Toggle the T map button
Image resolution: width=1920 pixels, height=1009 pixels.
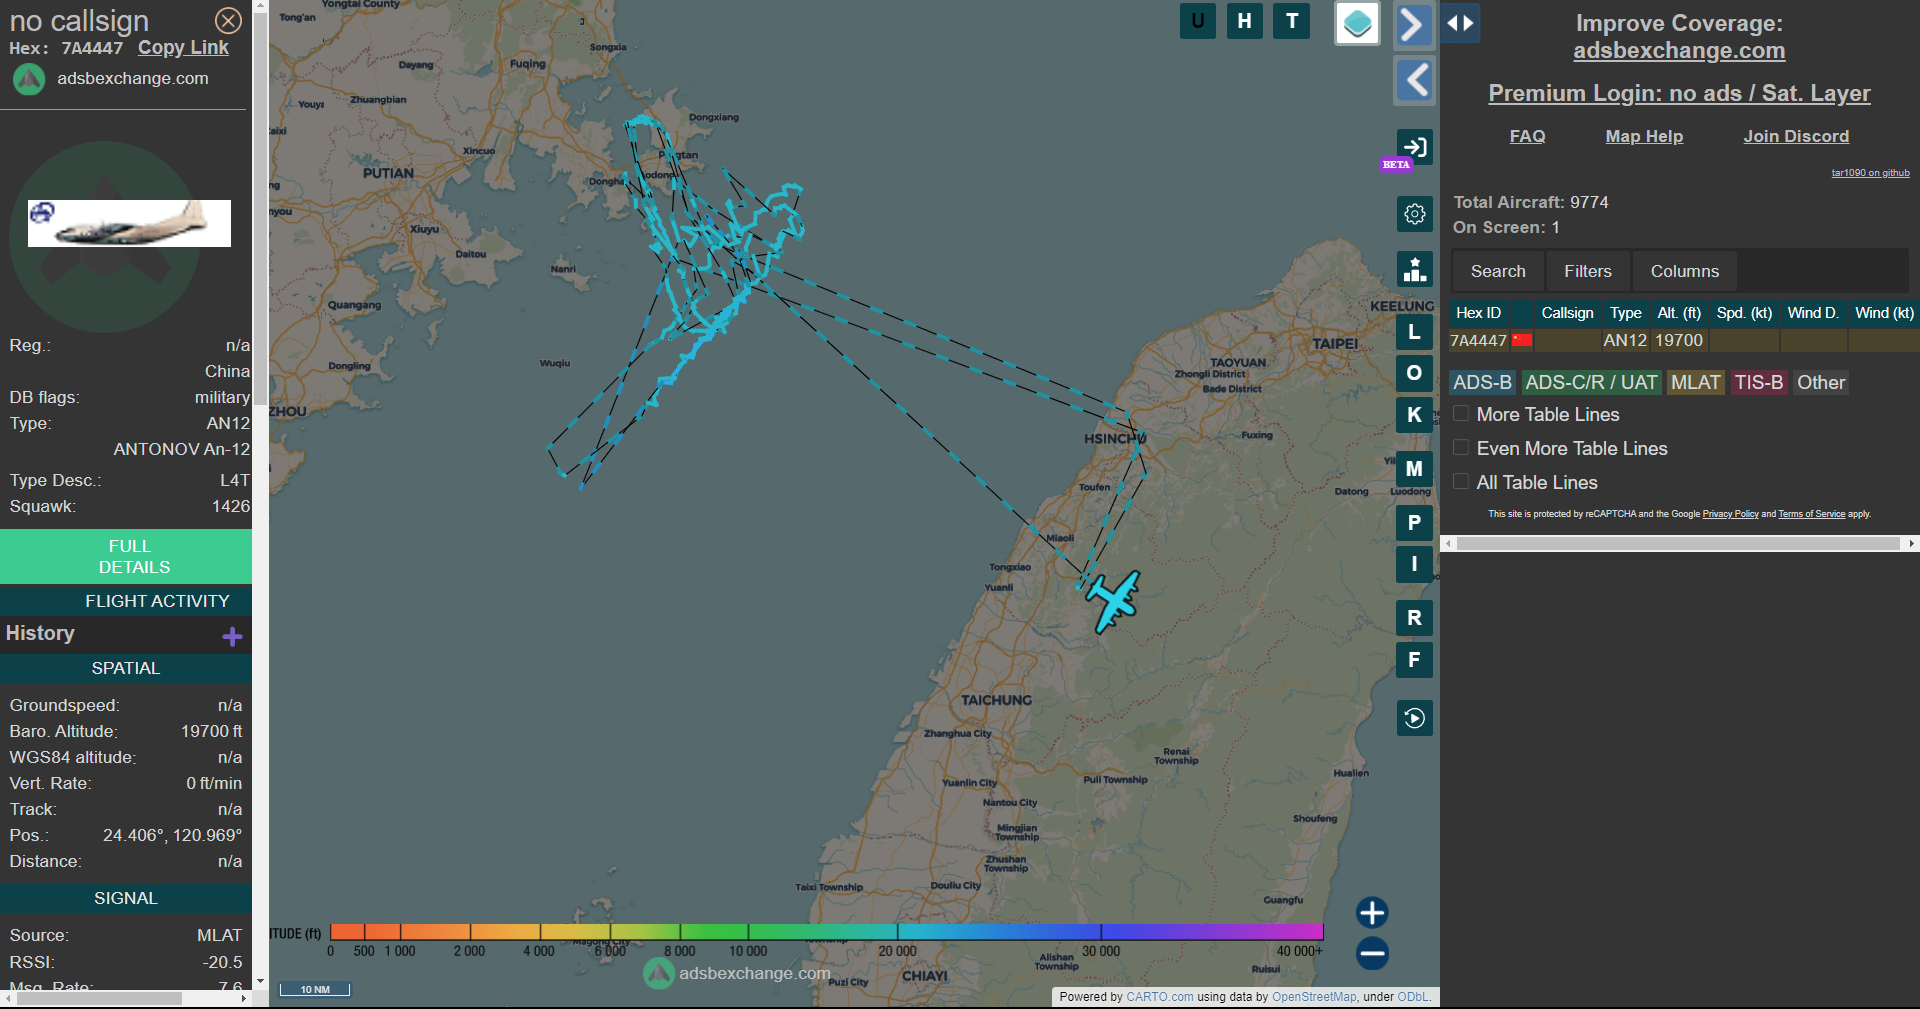pyautogui.click(x=1292, y=21)
